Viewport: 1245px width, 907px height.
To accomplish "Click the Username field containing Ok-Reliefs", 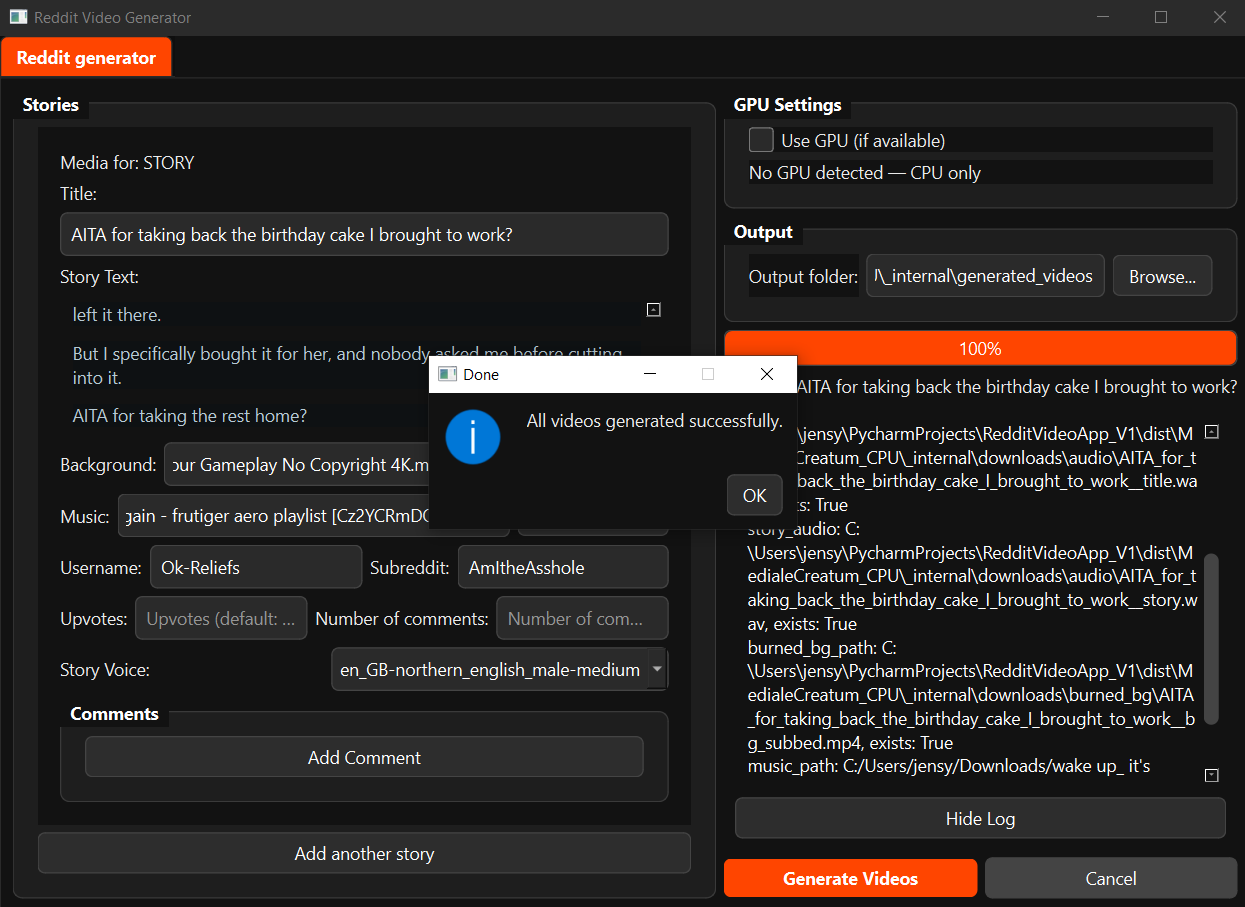I will click(x=256, y=567).
